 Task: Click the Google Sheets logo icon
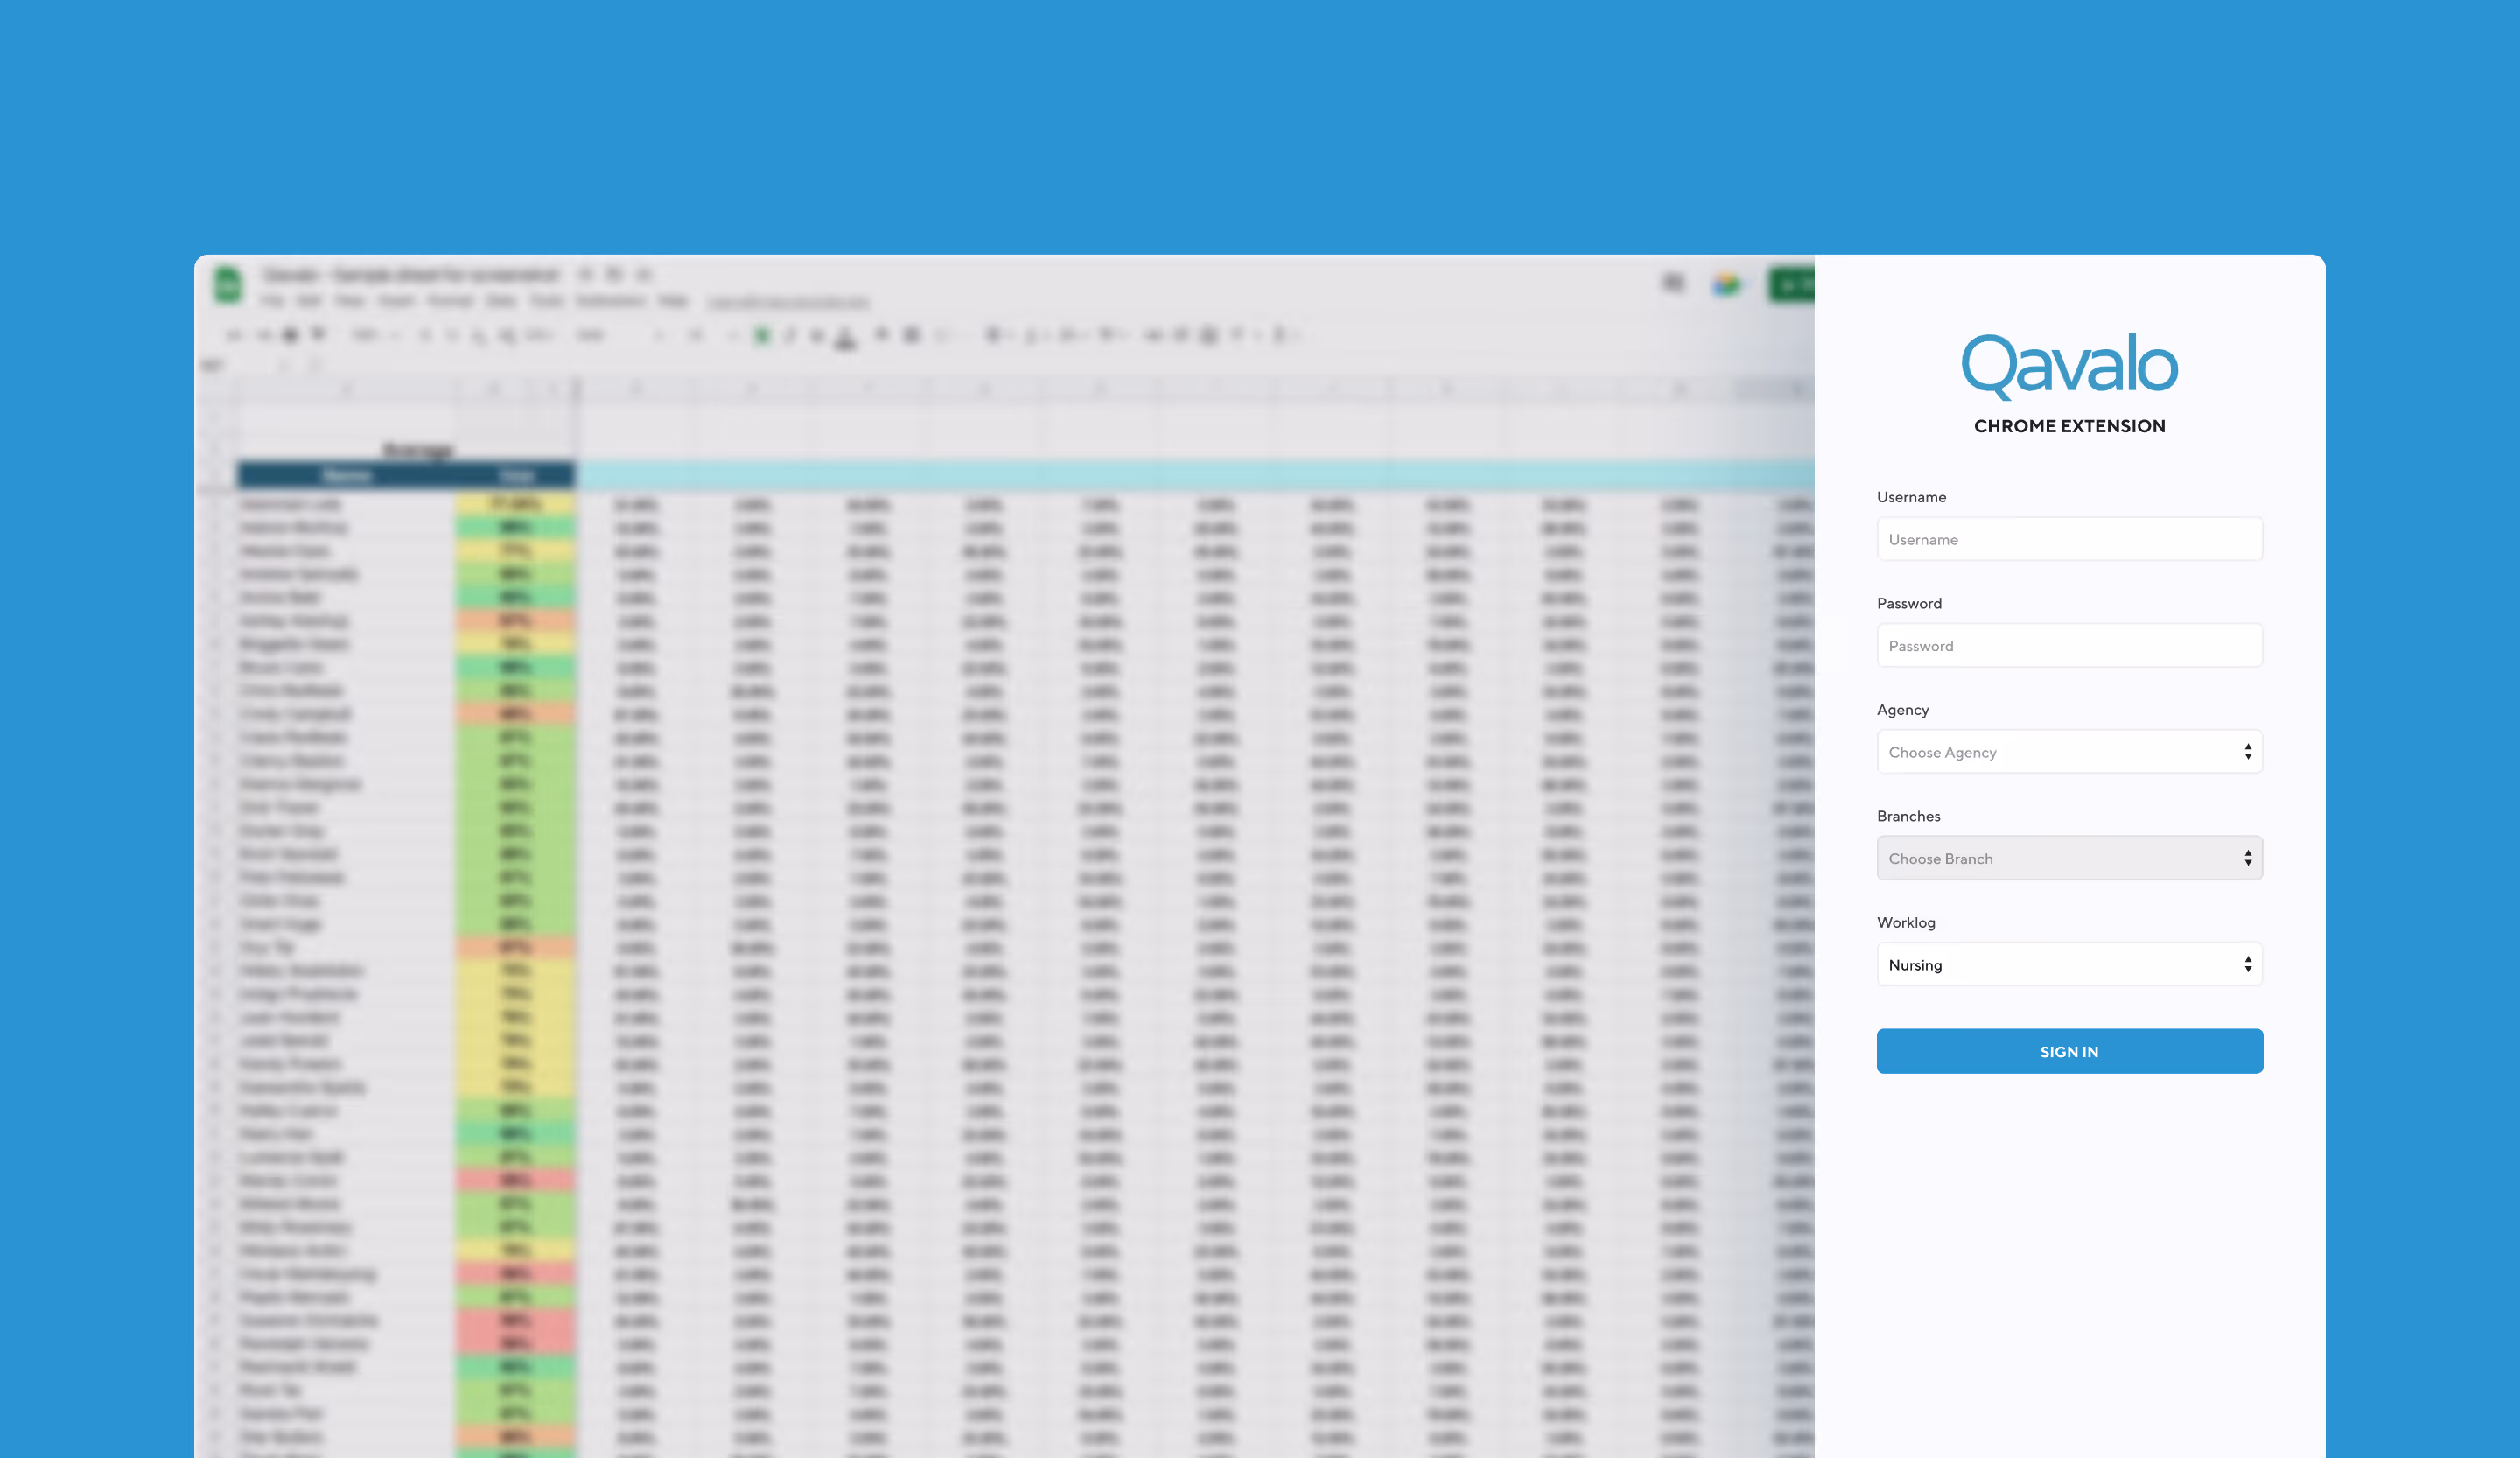click(x=228, y=284)
